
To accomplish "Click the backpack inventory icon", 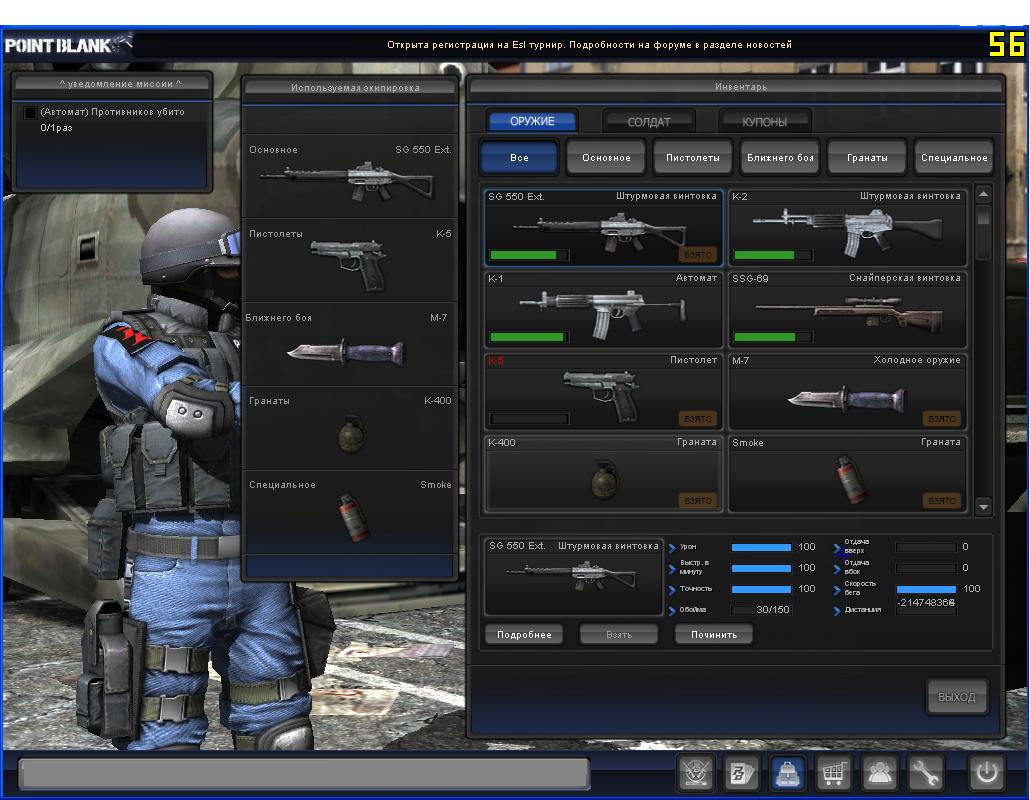I will [788, 773].
